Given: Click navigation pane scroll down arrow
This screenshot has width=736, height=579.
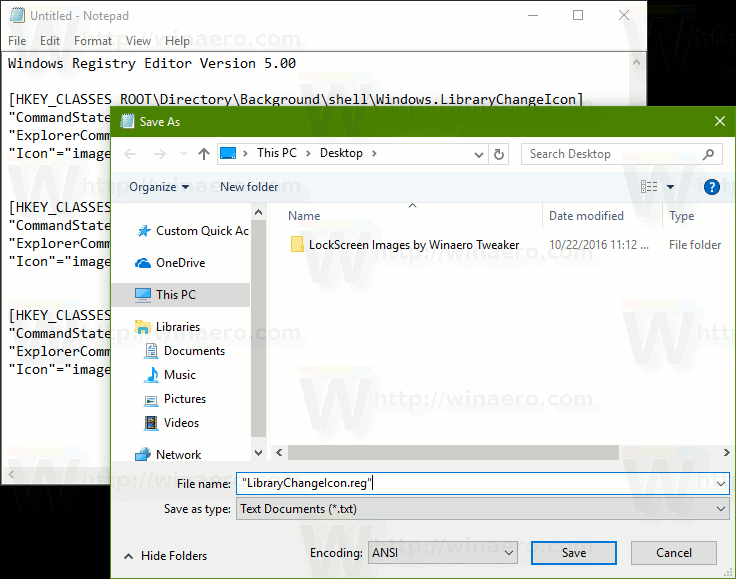Looking at the screenshot, I should point(258,453).
